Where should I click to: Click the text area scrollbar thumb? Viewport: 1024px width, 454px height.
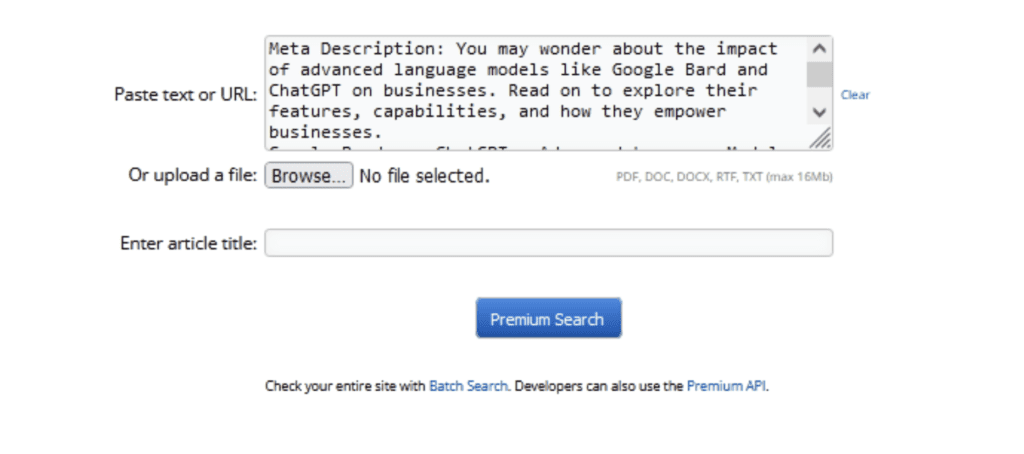[819, 74]
